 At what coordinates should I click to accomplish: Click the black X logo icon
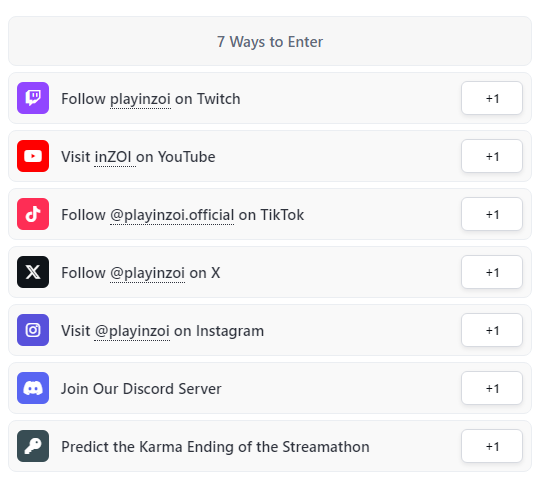[x=33, y=272]
